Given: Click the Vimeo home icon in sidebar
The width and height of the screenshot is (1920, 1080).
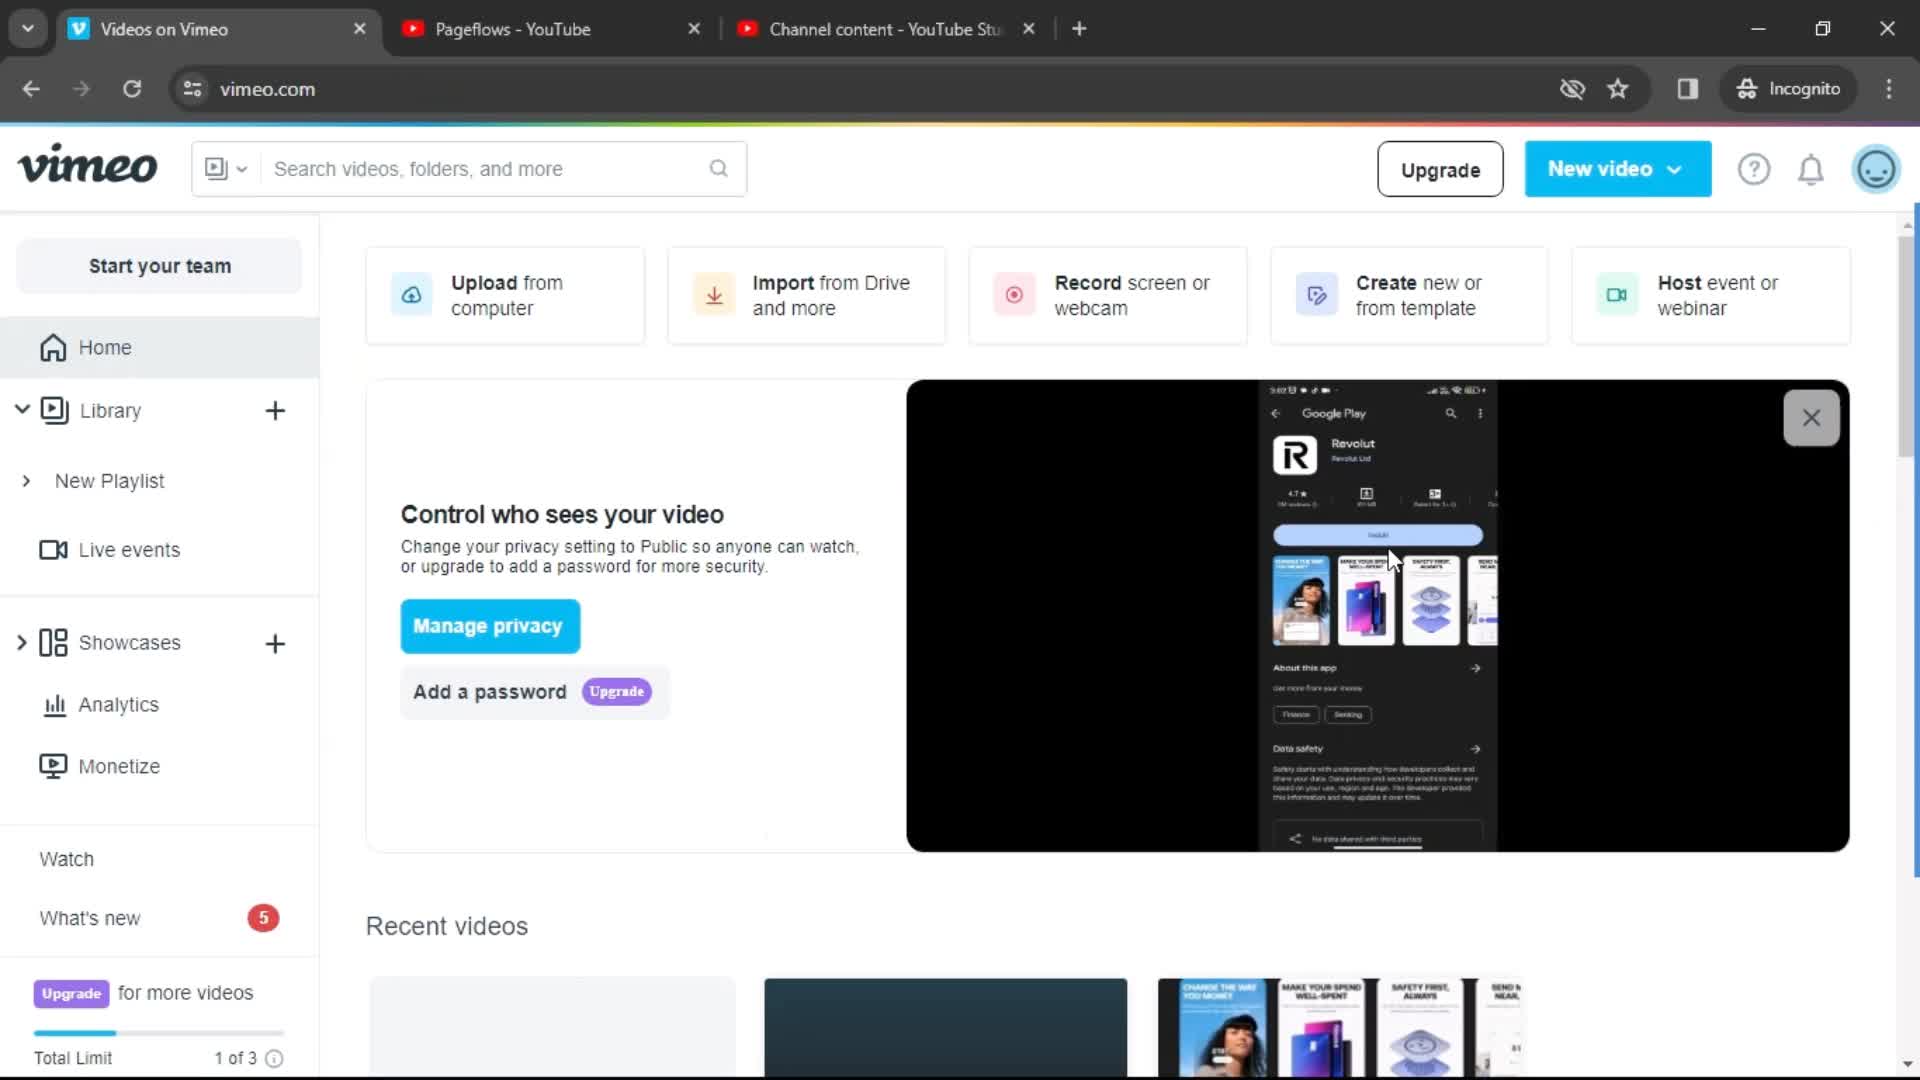Looking at the screenshot, I should click(53, 347).
